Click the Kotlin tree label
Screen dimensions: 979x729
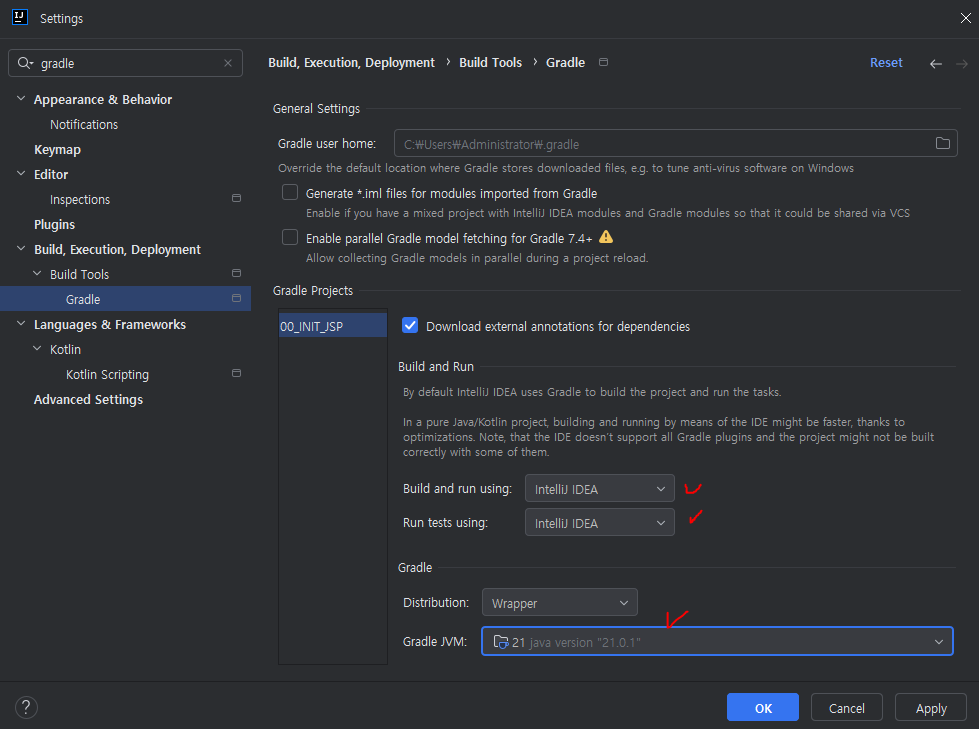coord(66,350)
